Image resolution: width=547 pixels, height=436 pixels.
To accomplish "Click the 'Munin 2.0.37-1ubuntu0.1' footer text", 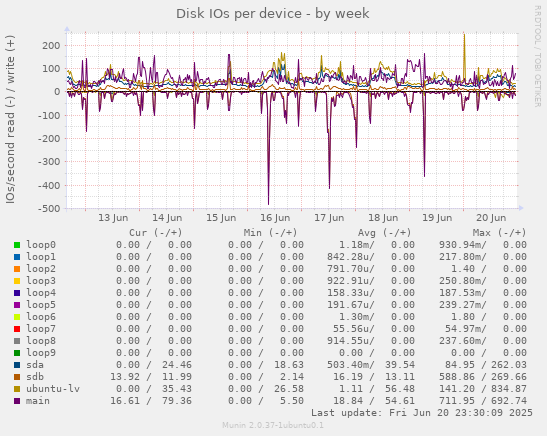I will (x=273, y=425).
